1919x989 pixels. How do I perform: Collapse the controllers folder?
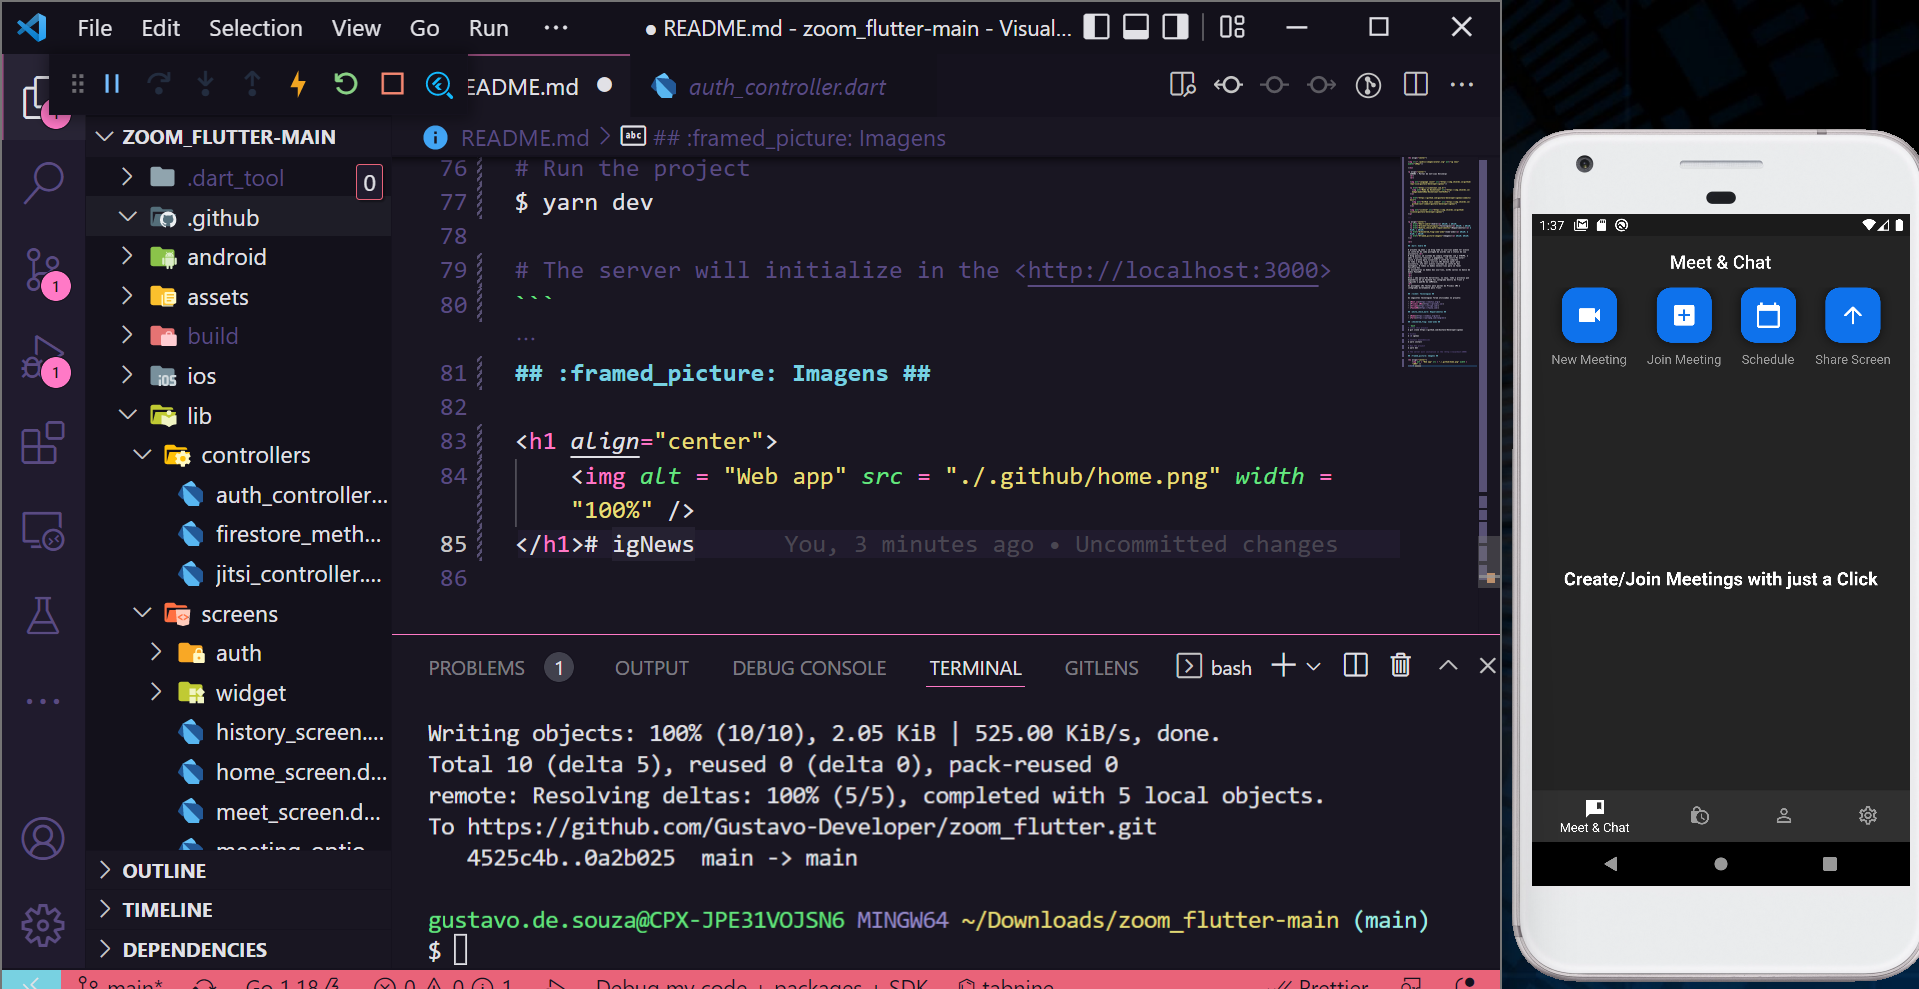(x=238, y=455)
